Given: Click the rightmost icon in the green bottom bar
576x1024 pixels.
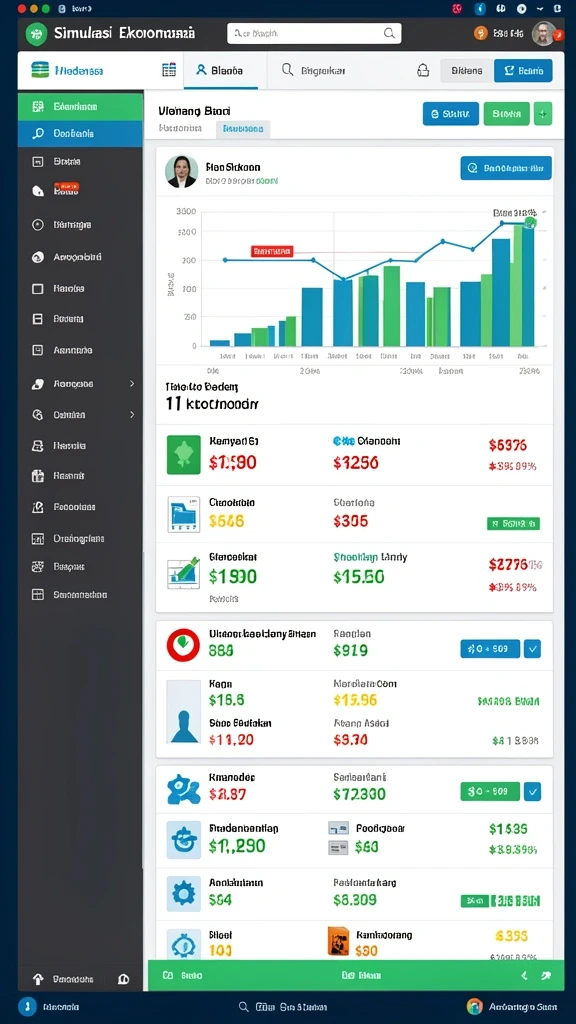Looking at the screenshot, I should 546,975.
